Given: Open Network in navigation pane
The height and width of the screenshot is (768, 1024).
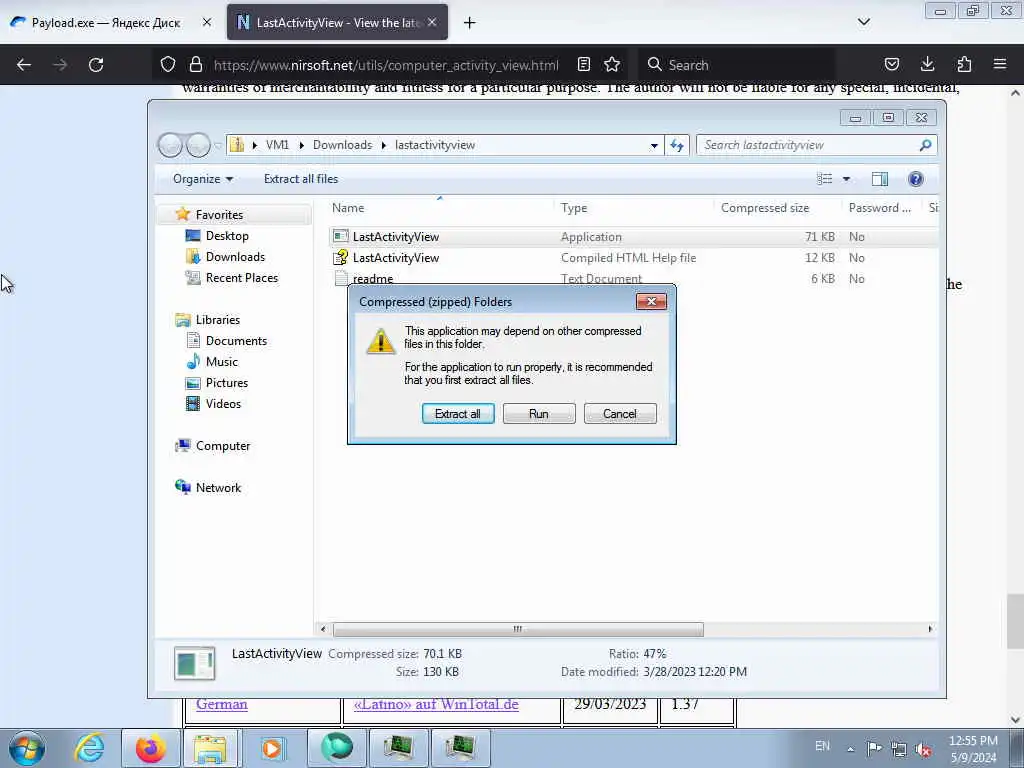Looking at the screenshot, I should (218, 487).
